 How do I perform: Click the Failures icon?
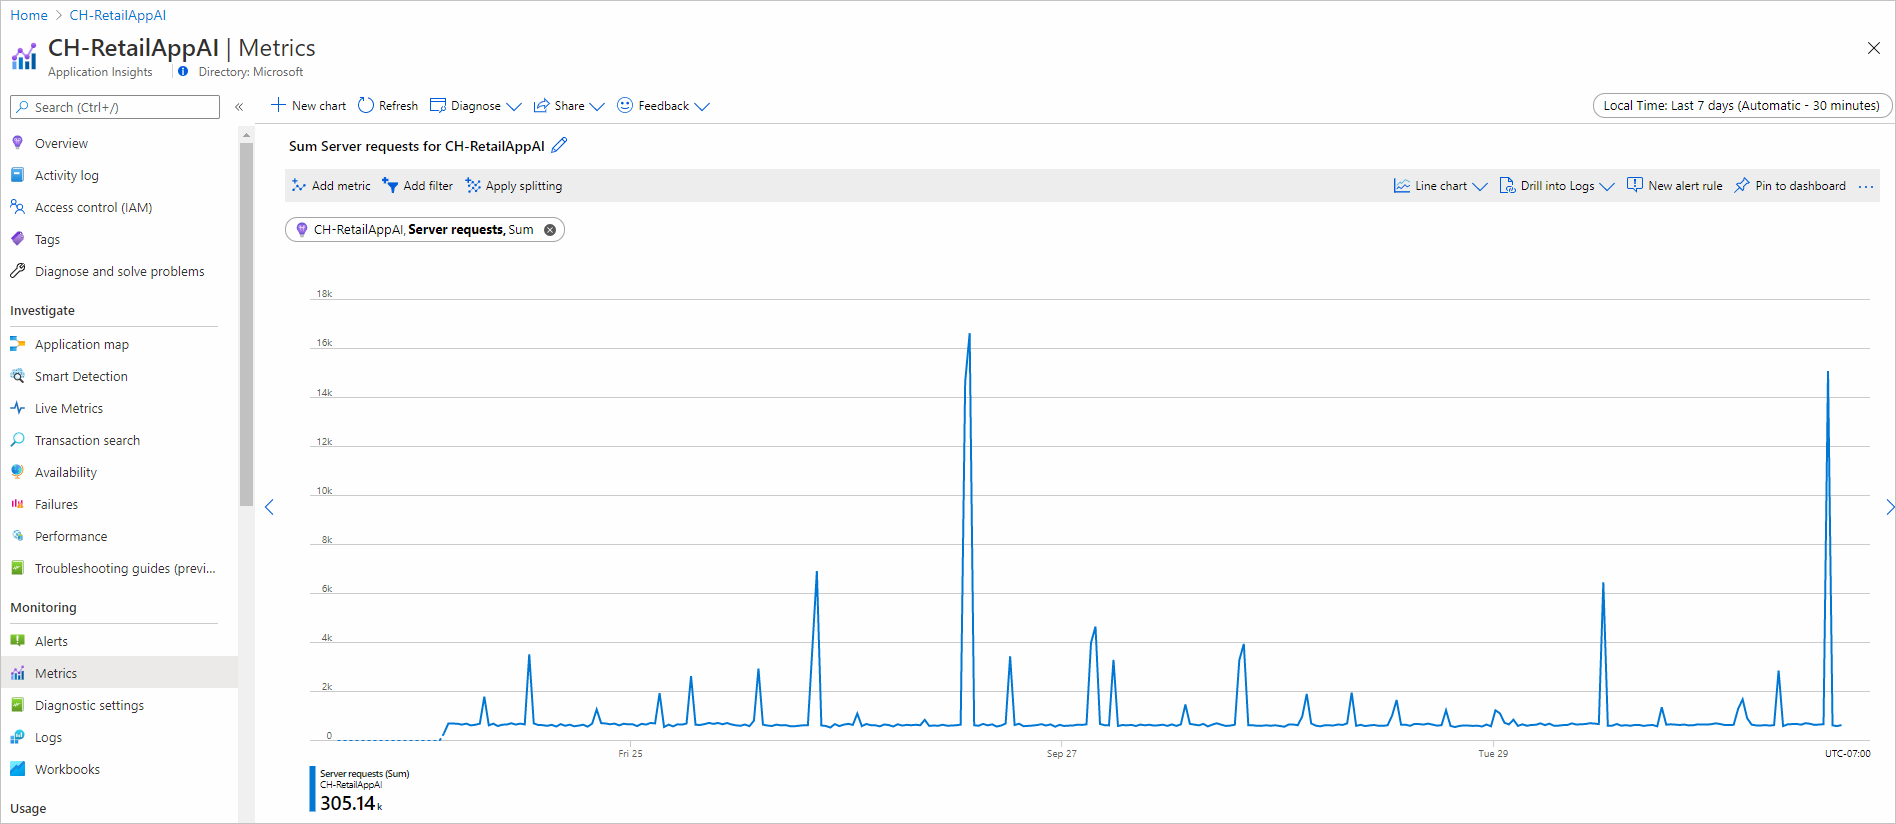[x=18, y=504]
